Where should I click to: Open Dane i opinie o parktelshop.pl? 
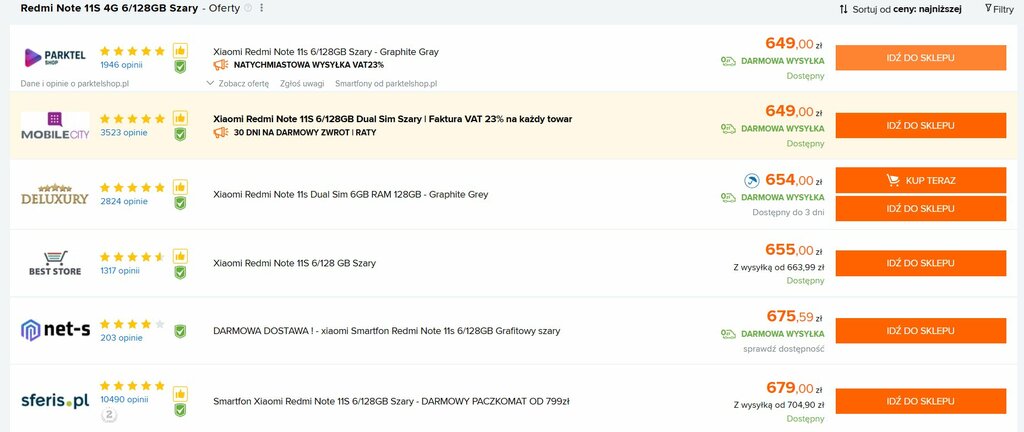coord(74,84)
